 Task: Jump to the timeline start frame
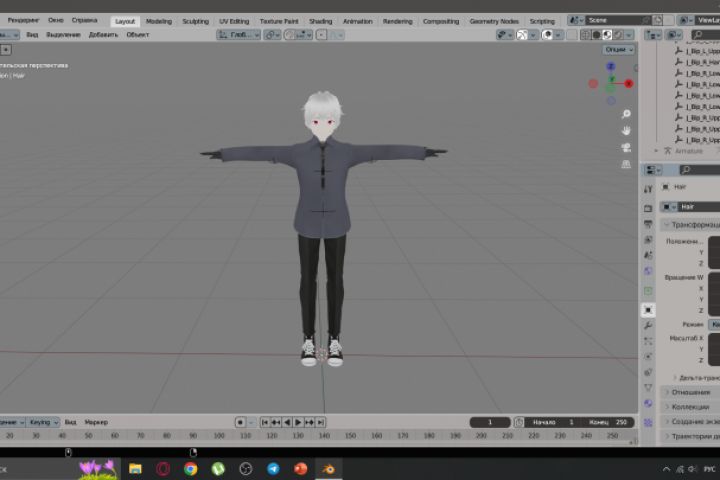[264, 422]
